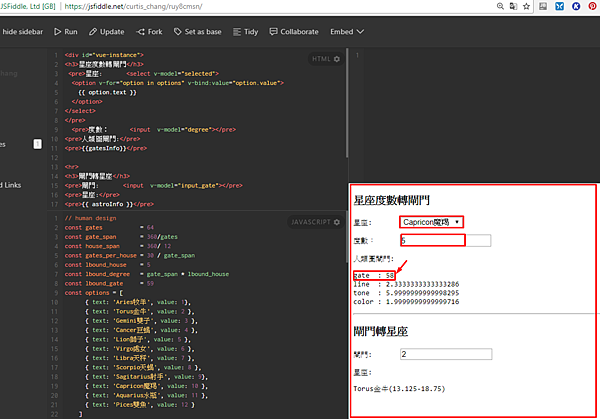Click the Pinterest extension icon
Viewport: 600px width, 419px height.
coord(592,6)
